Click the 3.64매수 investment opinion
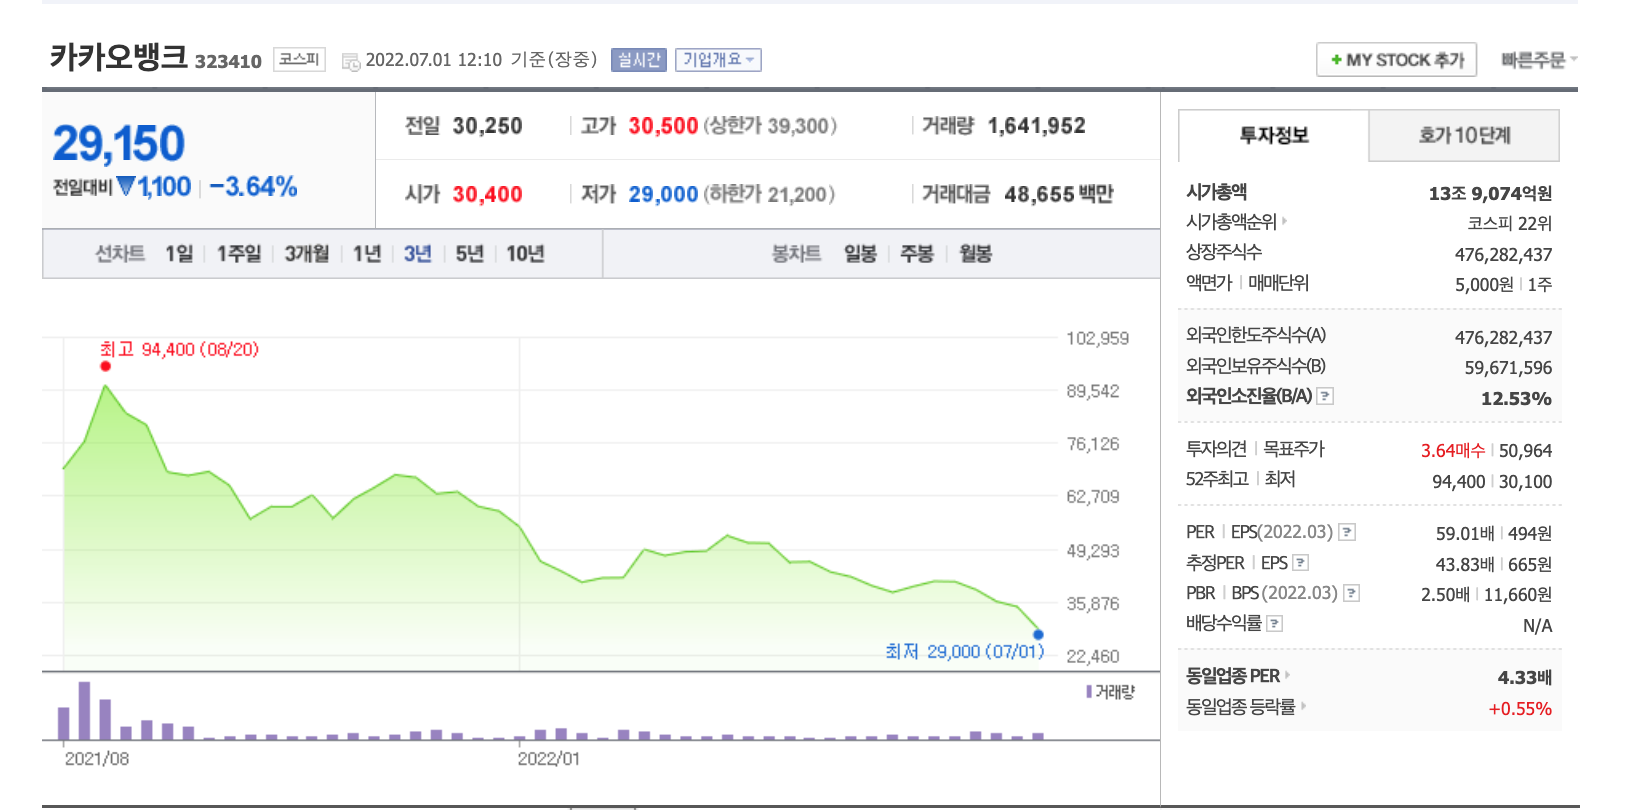 pyautogui.click(x=1453, y=450)
